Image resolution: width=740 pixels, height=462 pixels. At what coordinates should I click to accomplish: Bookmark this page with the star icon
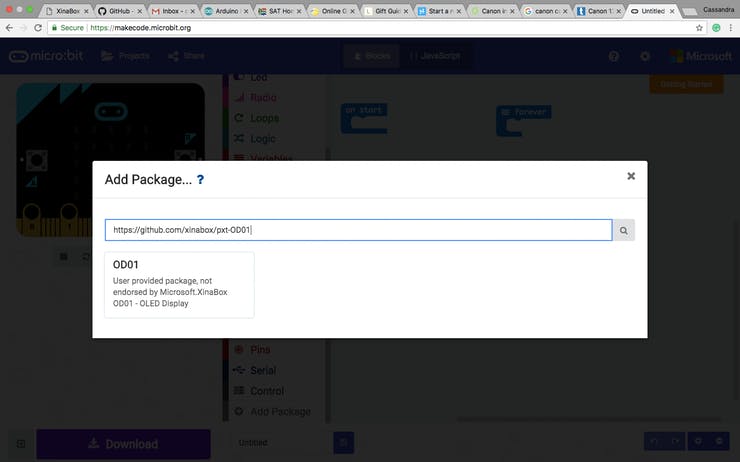tap(699, 28)
